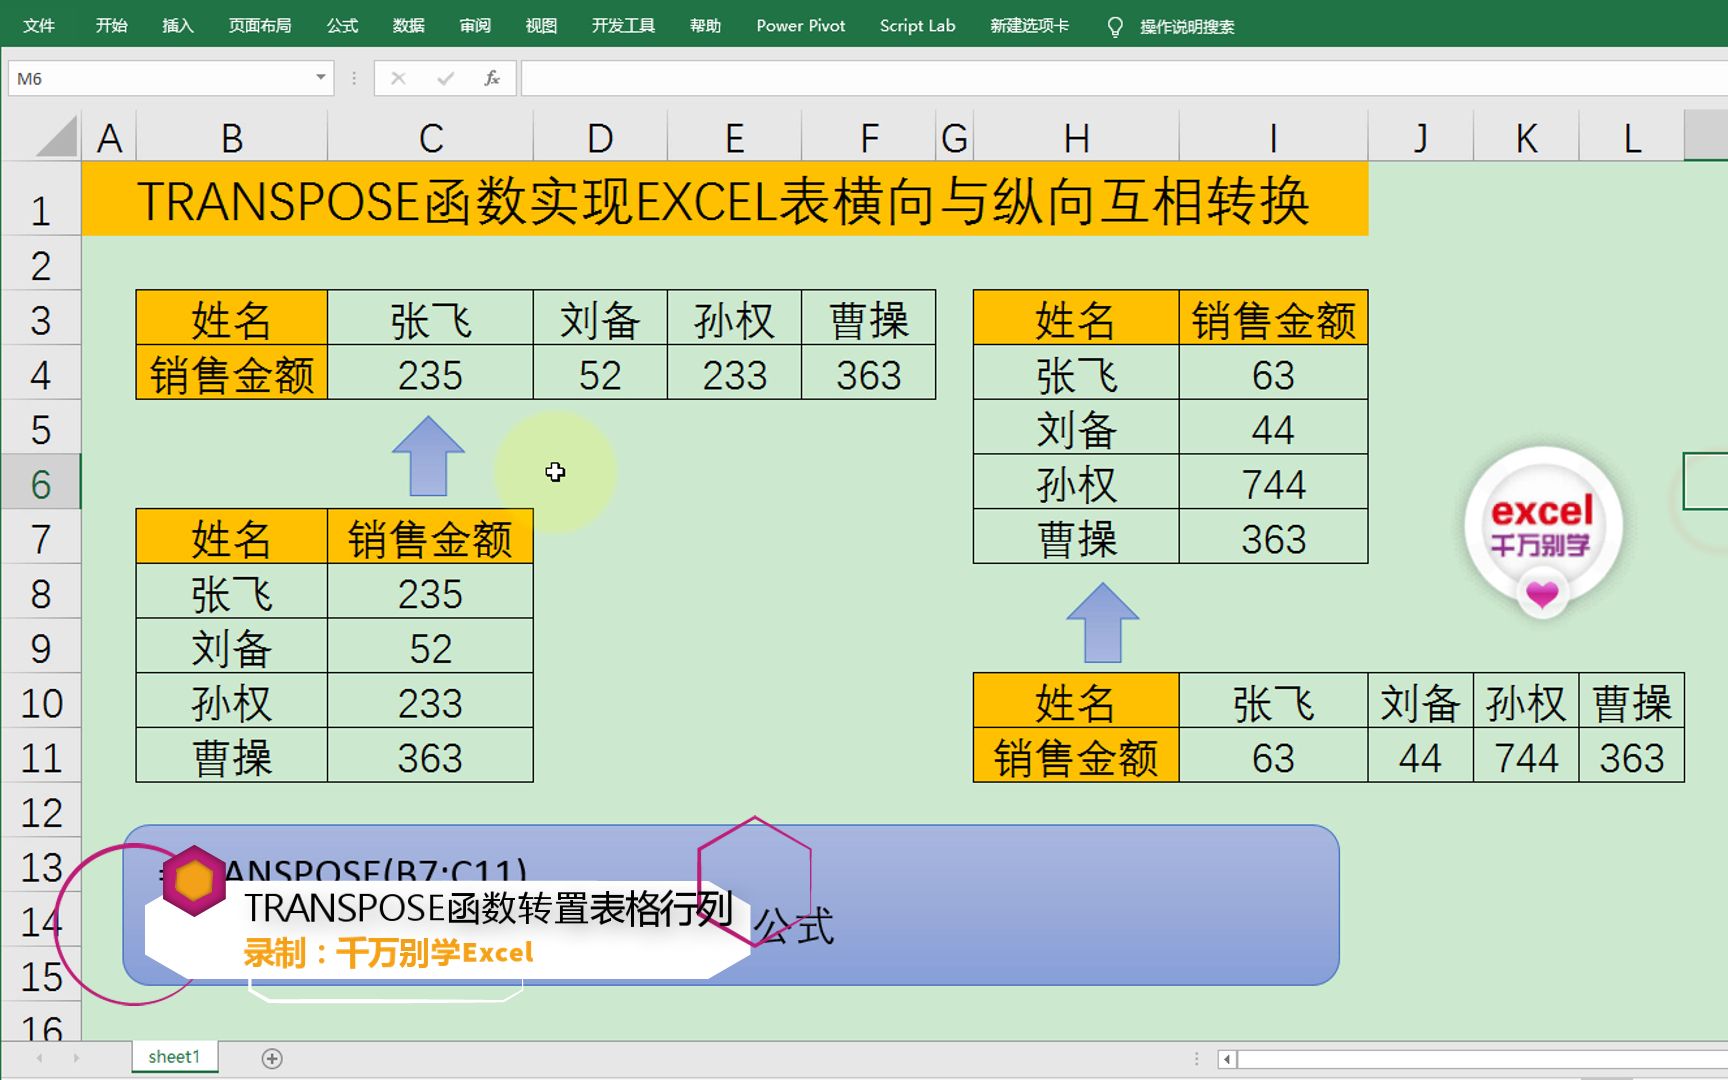
Task: Click the formula bar confirm checkmark icon
Action: (445, 78)
